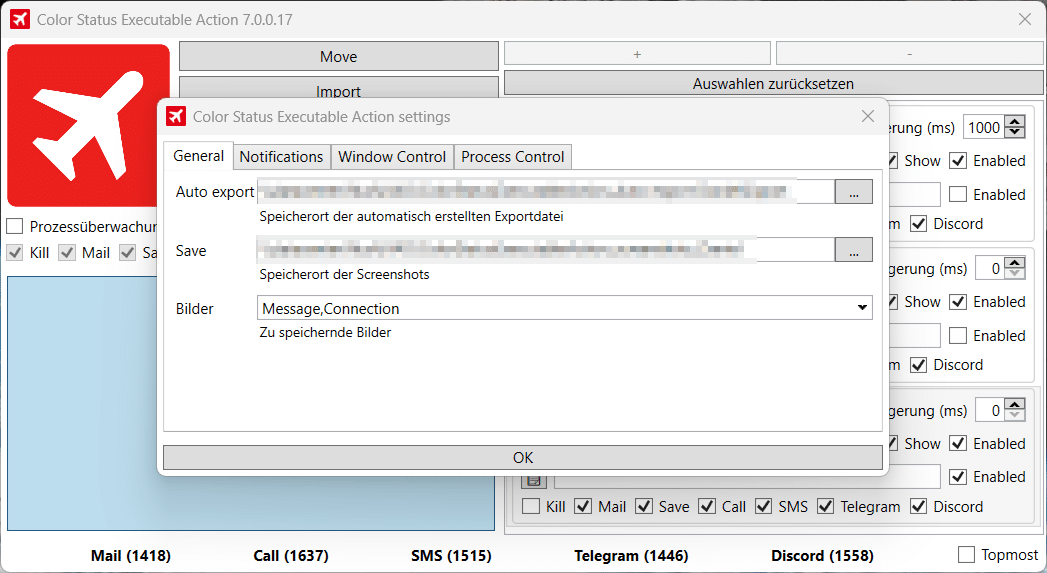Toggle Kill checkbox next to Mail and Save

click(531, 506)
